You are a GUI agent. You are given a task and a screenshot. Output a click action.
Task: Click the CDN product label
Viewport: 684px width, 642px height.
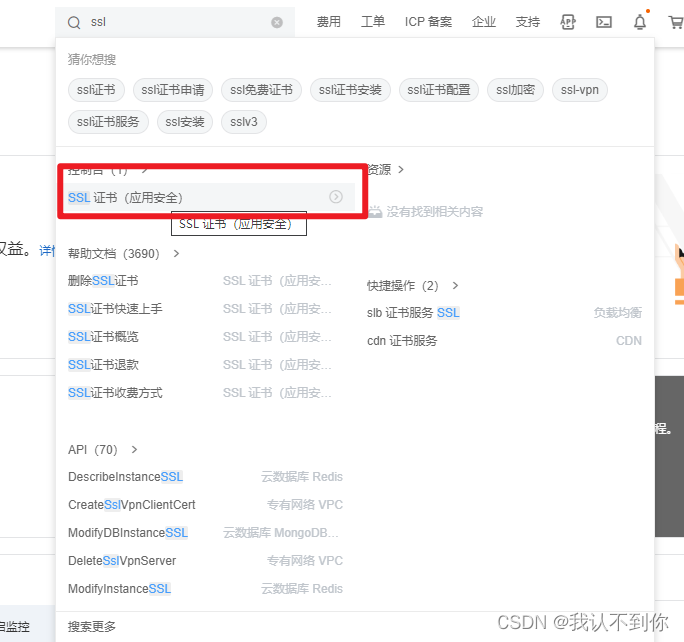point(629,341)
